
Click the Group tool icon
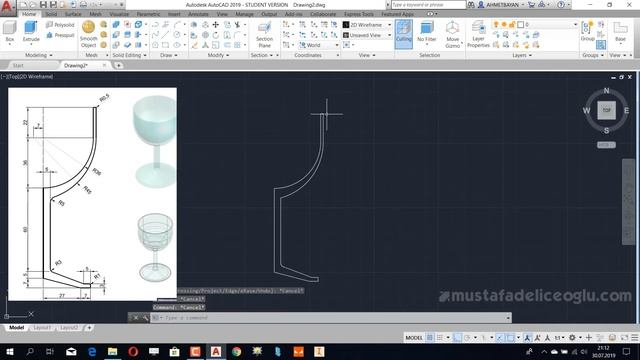point(587,31)
